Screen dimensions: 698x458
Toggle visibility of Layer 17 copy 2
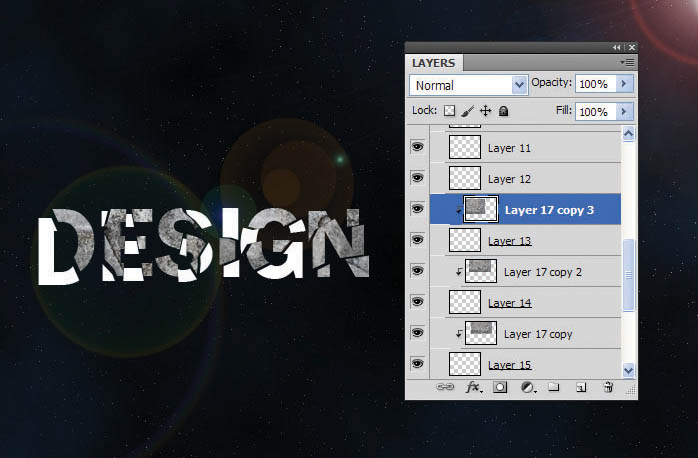tap(417, 271)
